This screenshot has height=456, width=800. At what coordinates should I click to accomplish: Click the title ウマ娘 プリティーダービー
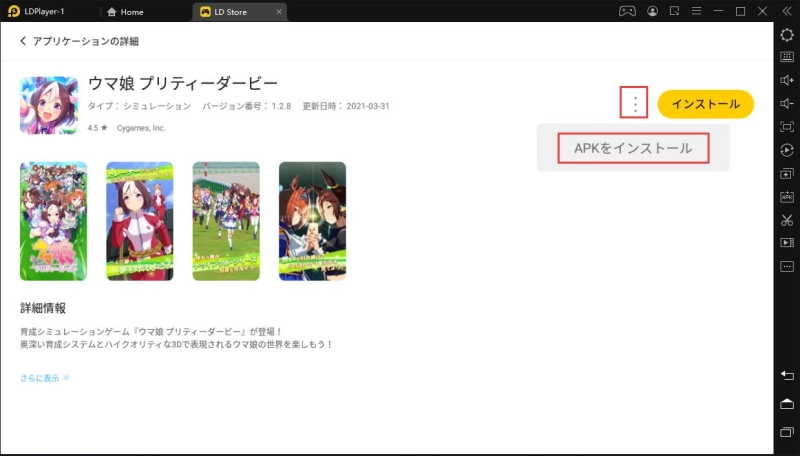(183, 83)
